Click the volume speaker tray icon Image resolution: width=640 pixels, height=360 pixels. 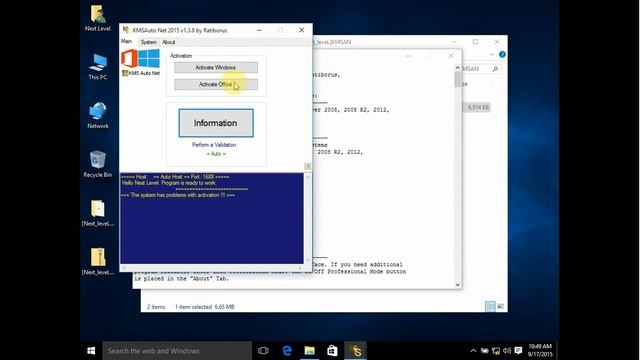point(507,351)
